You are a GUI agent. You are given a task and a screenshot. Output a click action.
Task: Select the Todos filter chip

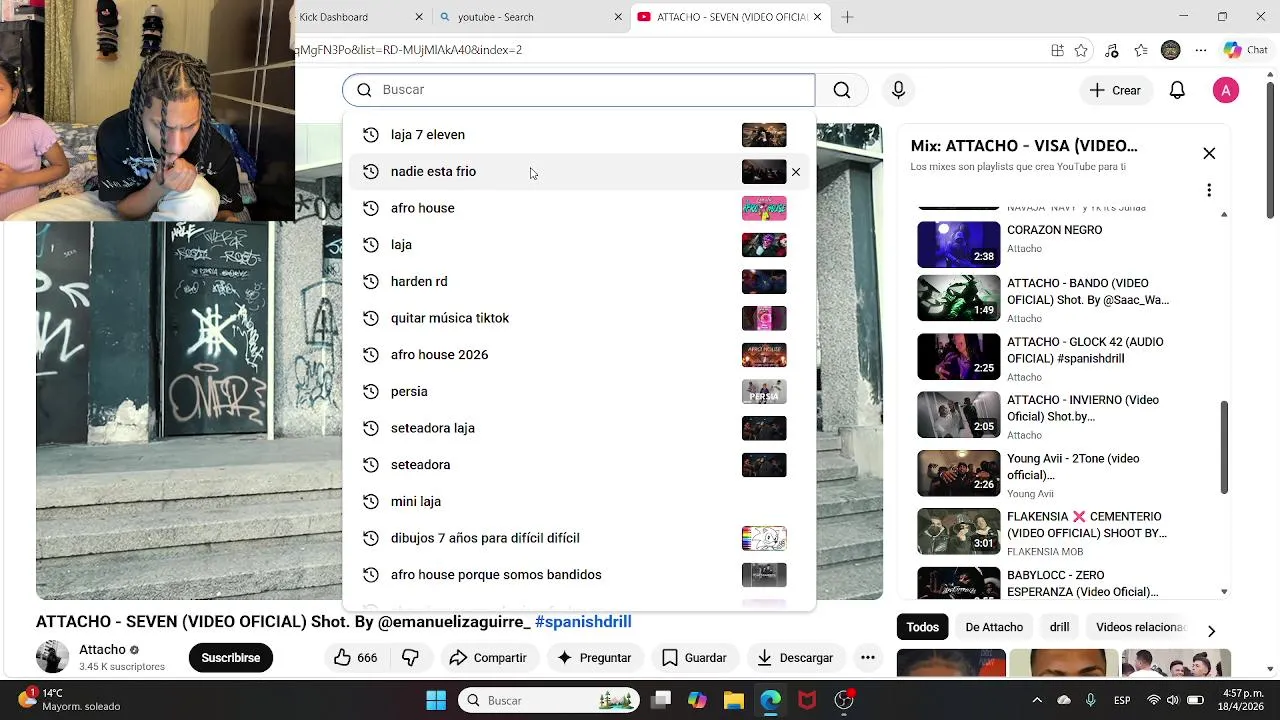tap(922, 627)
